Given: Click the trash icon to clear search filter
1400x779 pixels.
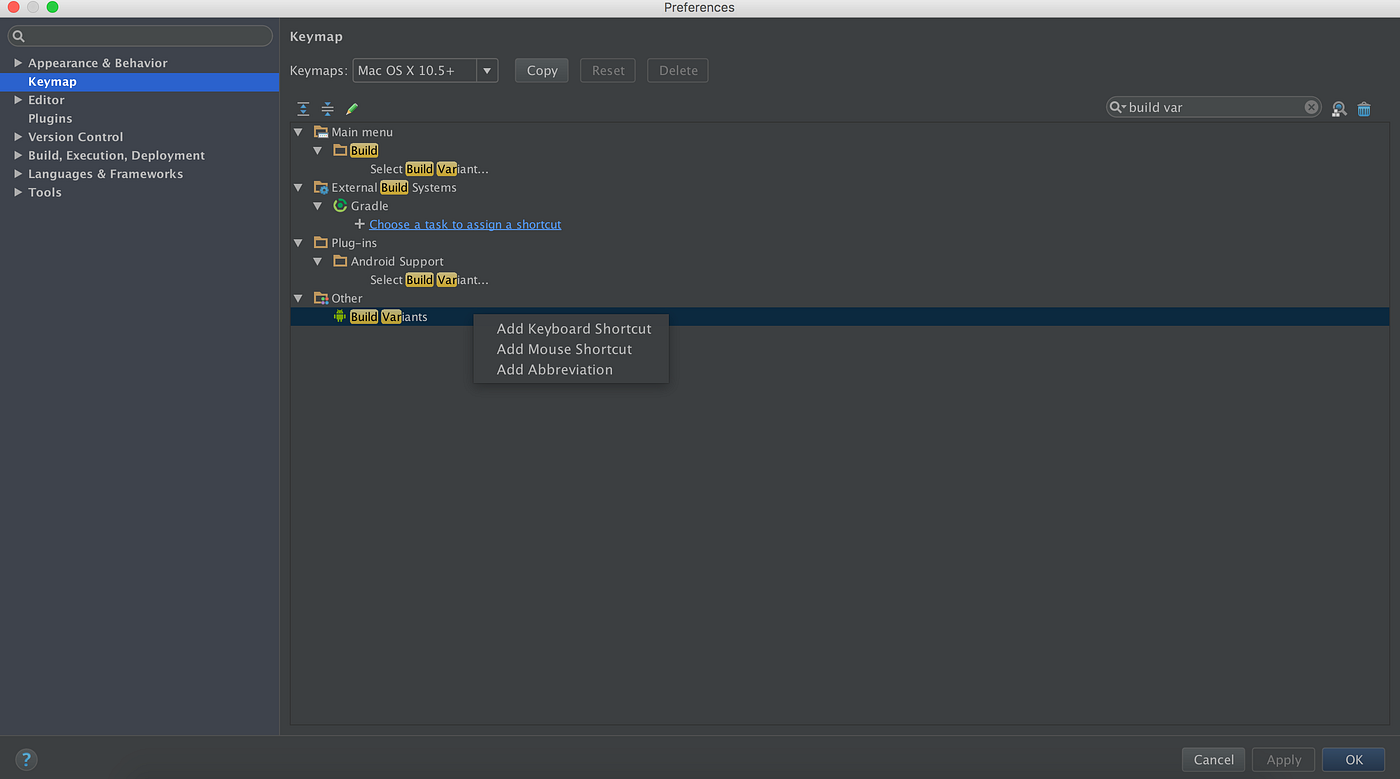Looking at the screenshot, I should coord(1363,108).
